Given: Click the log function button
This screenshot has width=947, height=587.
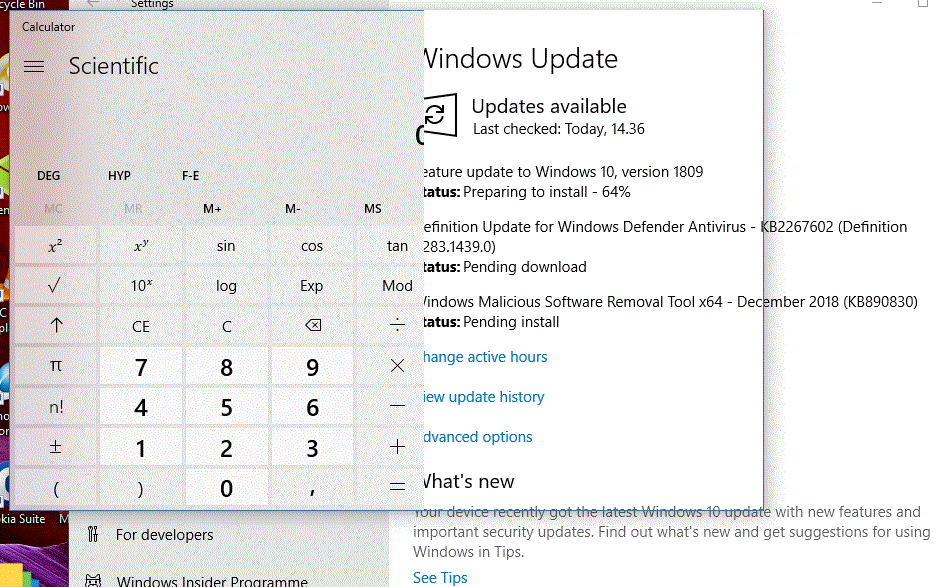Looking at the screenshot, I should (226, 286).
